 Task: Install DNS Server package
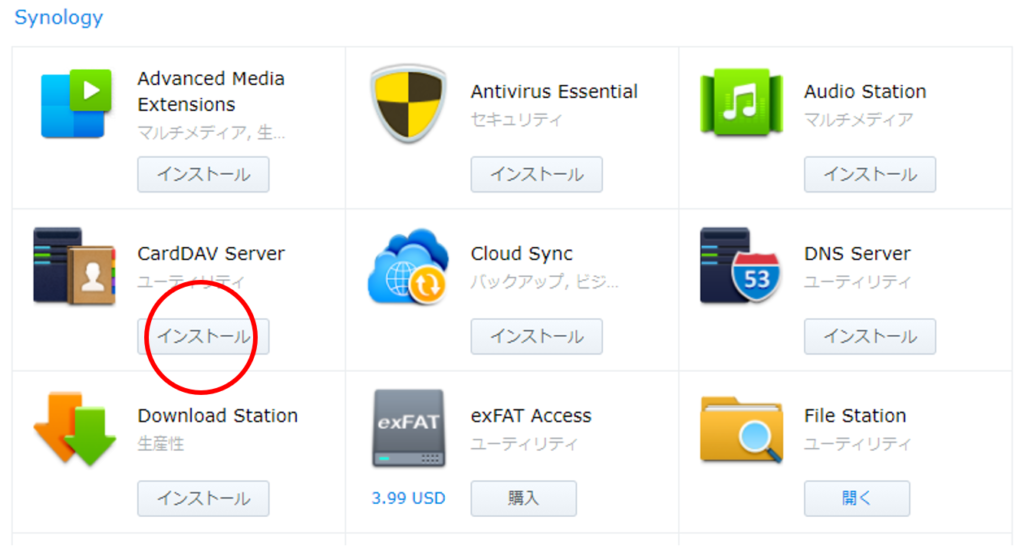coord(870,336)
